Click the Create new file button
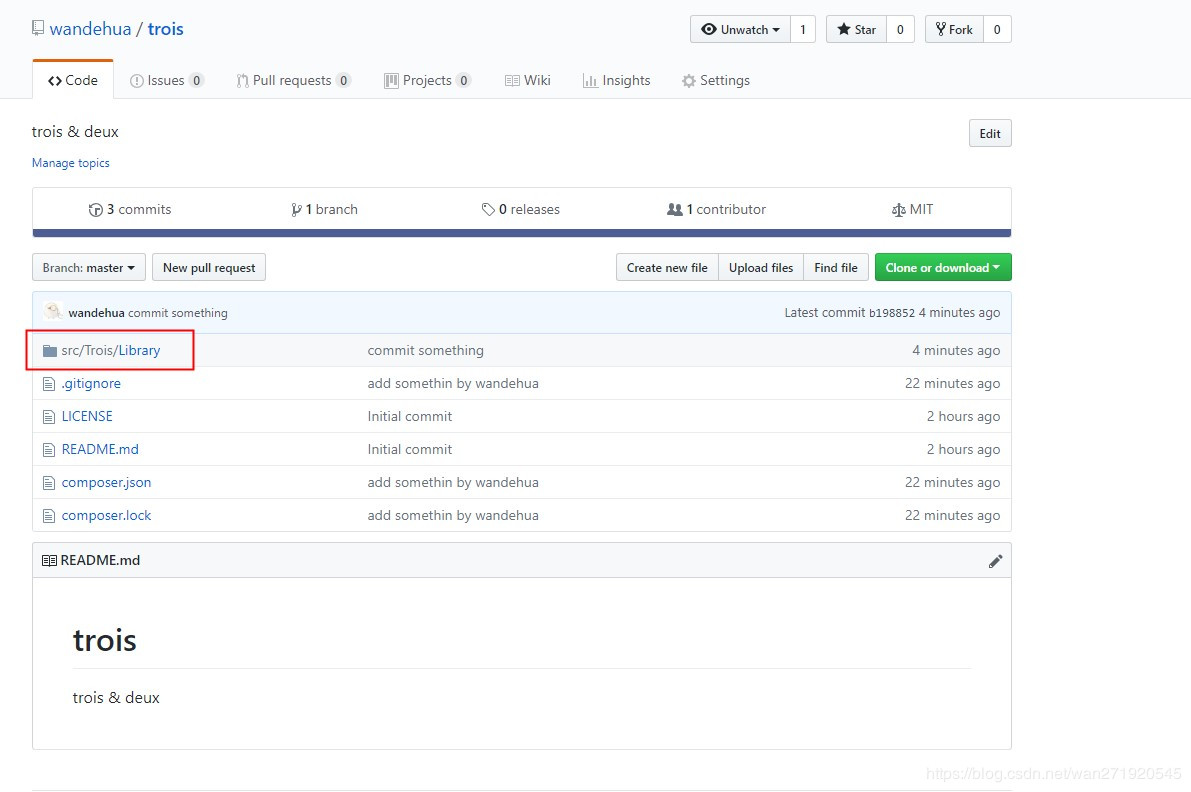The width and height of the screenshot is (1191, 792). pyautogui.click(x=667, y=267)
